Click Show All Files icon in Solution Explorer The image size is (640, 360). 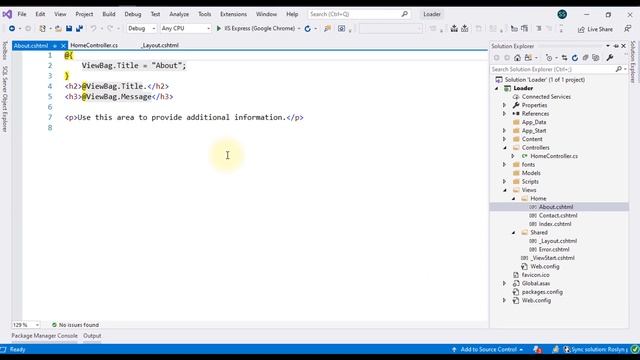click(596, 58)
